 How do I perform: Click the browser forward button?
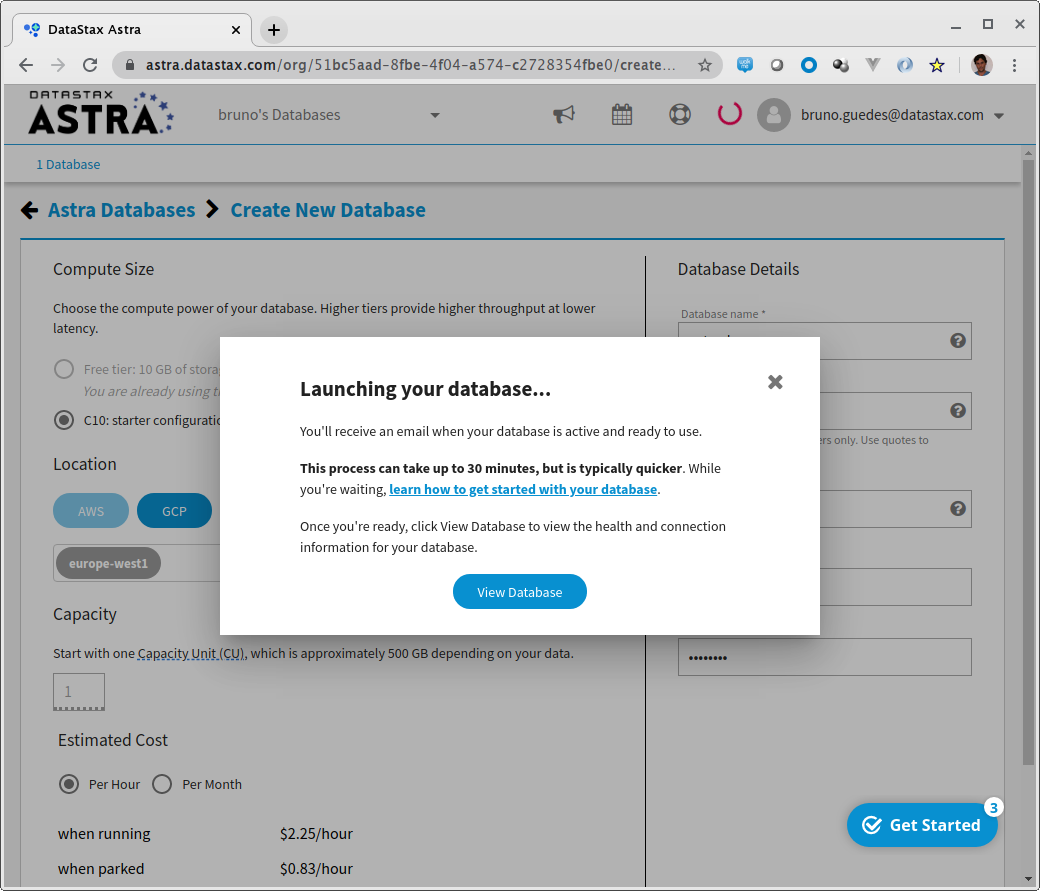pyautogui.click(x=58, y=65)
